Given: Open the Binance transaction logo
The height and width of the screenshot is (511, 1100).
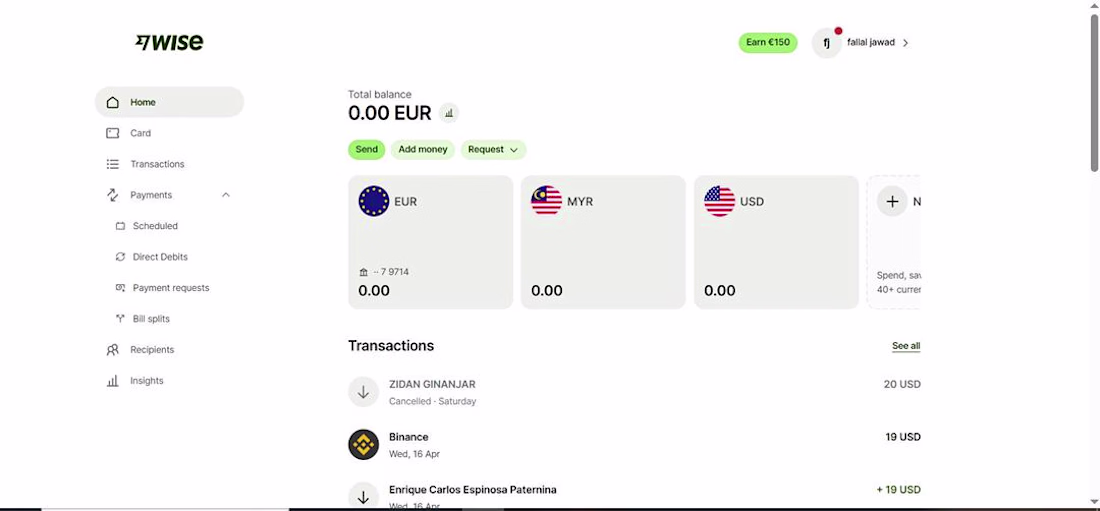Looking at the screenshot, I should [x=363, y=444].
